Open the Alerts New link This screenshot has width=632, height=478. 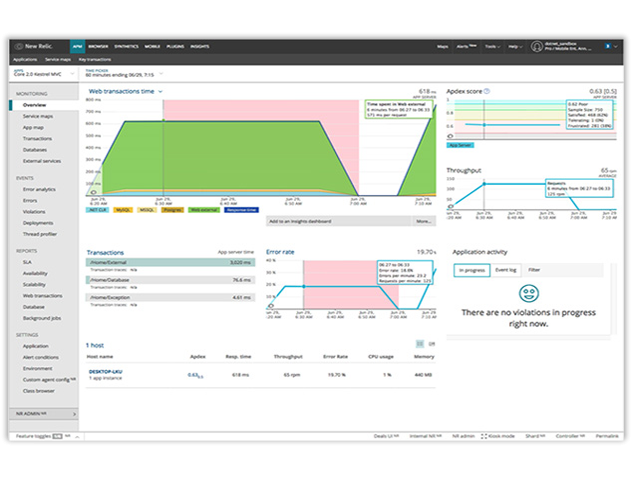tap(466, 46)
